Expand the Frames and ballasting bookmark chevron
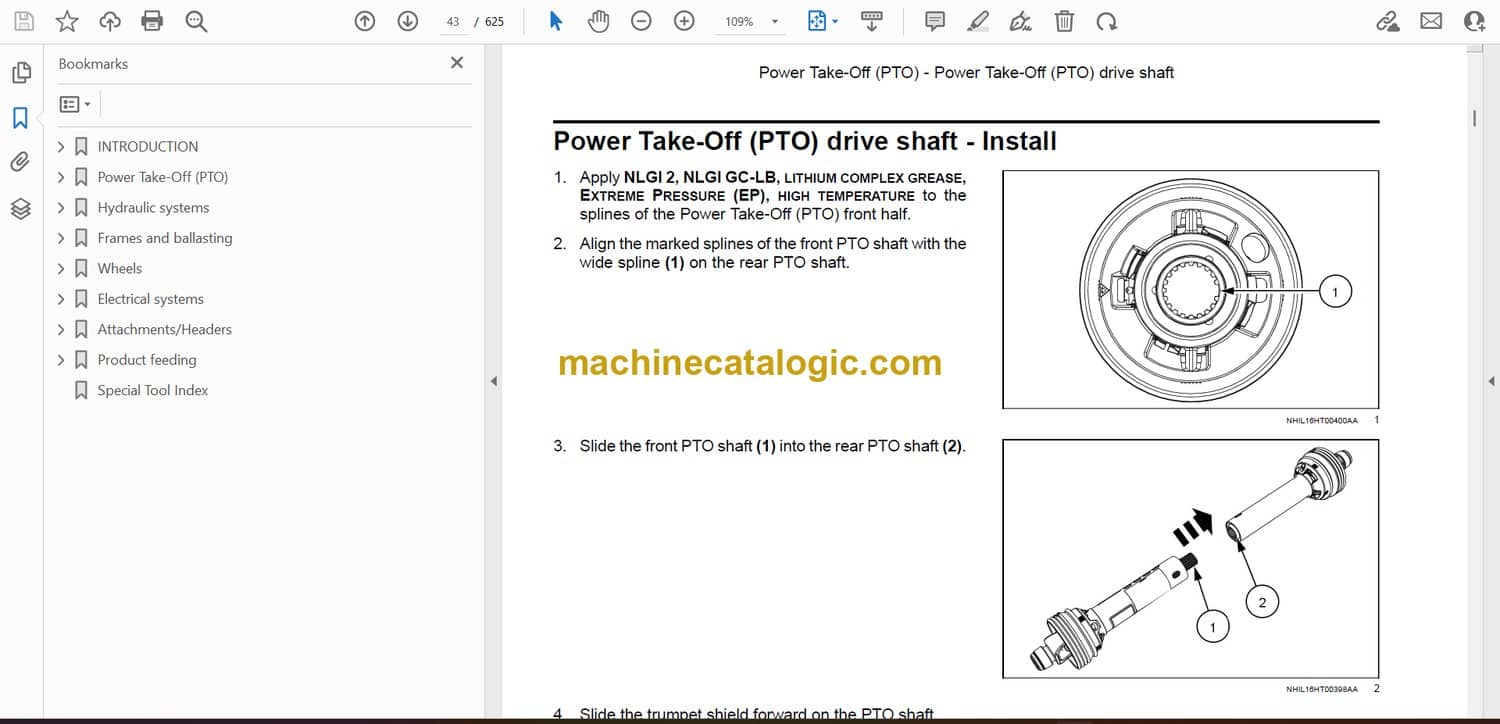Viewport: 1500px width, 724px height. pyautogui.click(x=61, y=238)
